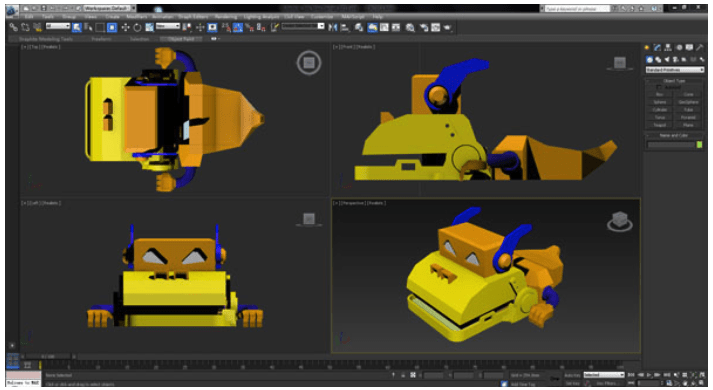This screenshot has width=713, height=390.
Task: Switch to the Object Paint ribbon tab
Action: 182,39
